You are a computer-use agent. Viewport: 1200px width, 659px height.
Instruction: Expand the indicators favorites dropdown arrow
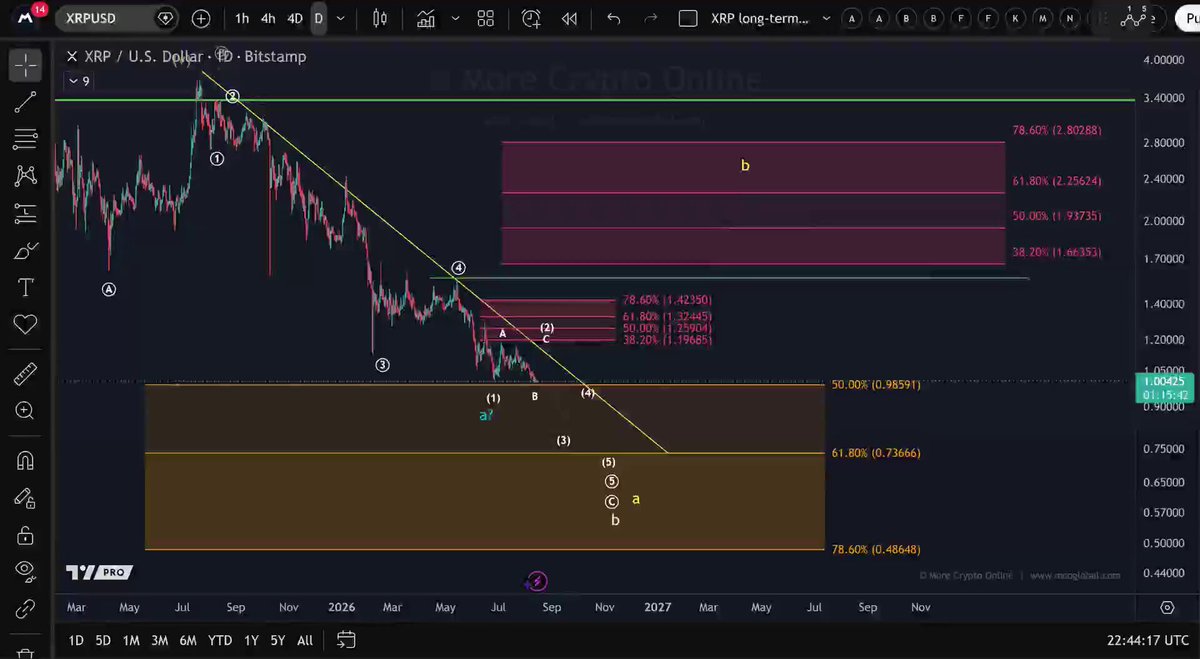pos(455,18)
